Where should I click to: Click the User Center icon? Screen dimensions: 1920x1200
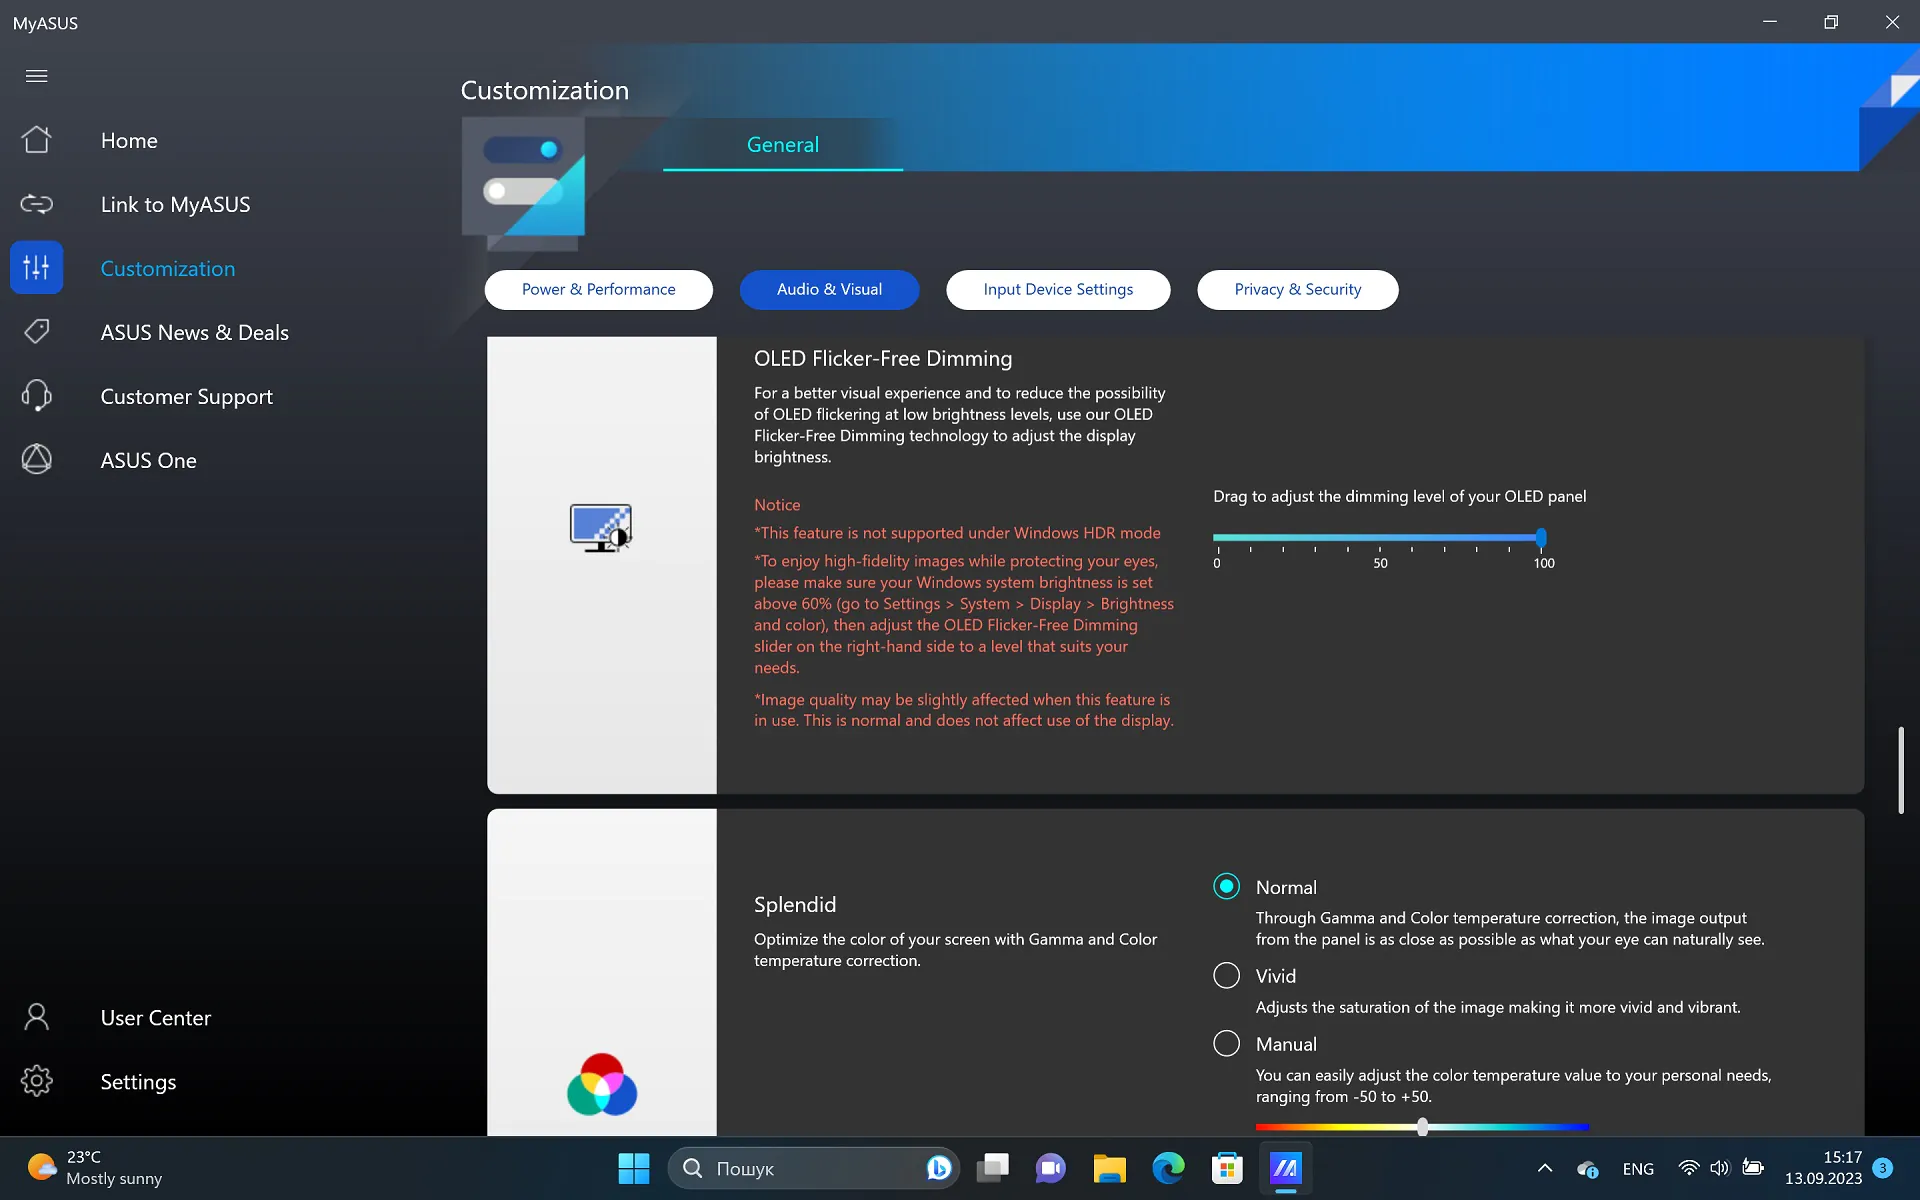point(36,1016)
